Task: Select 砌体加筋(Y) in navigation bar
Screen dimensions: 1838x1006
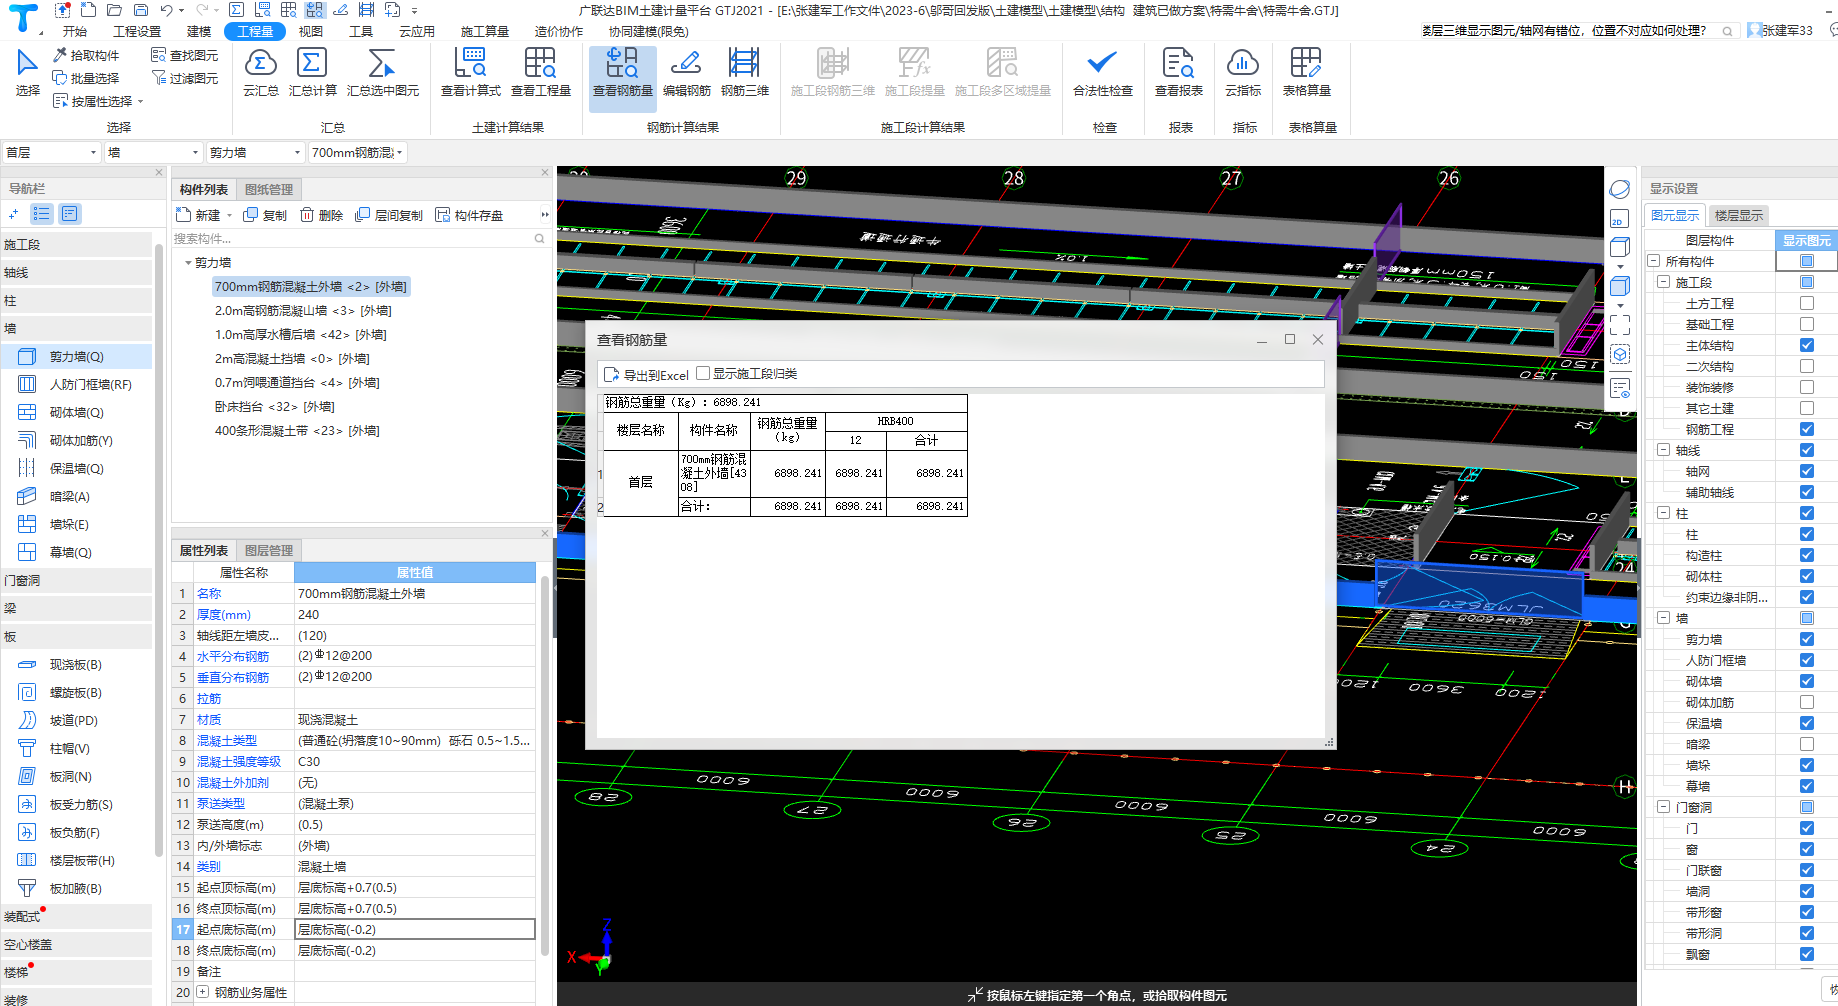Action: tap(76, 440)
